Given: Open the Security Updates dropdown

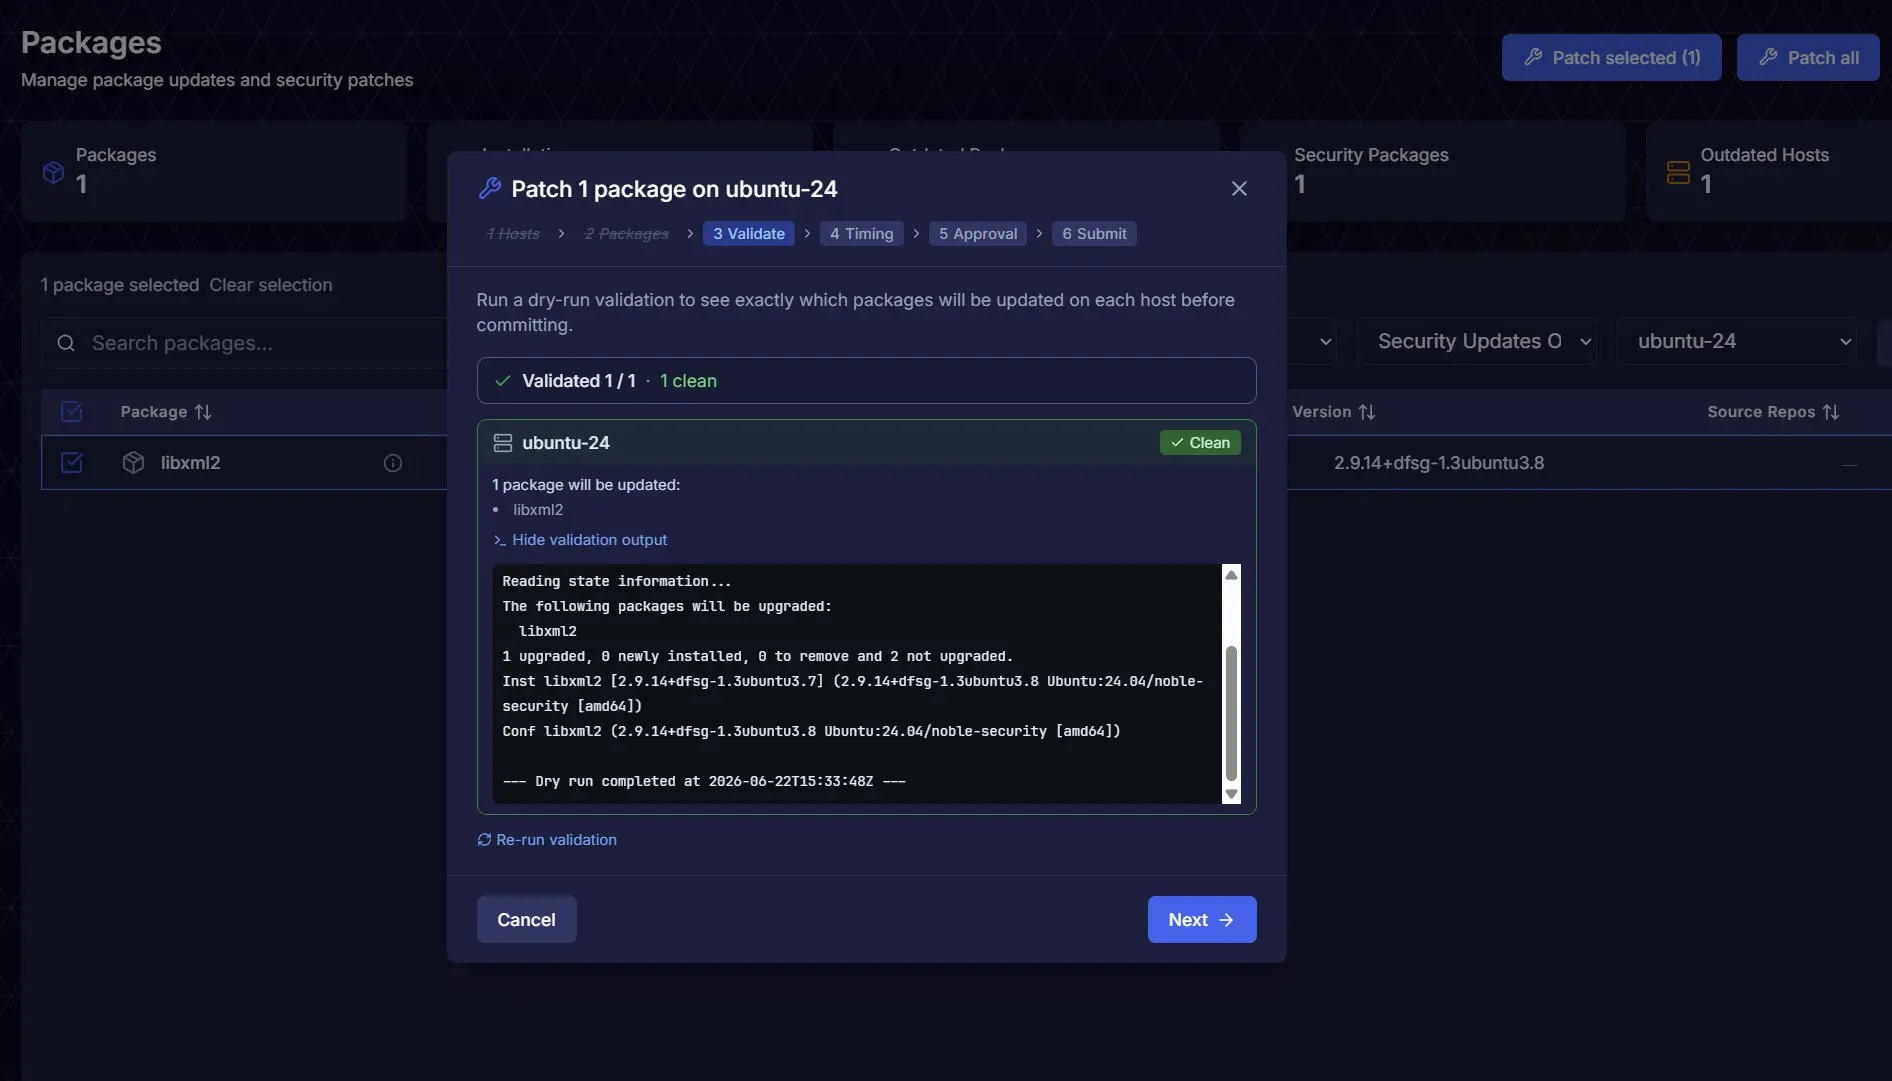Looking at the screenshot, I should (x=1476, y=341).
